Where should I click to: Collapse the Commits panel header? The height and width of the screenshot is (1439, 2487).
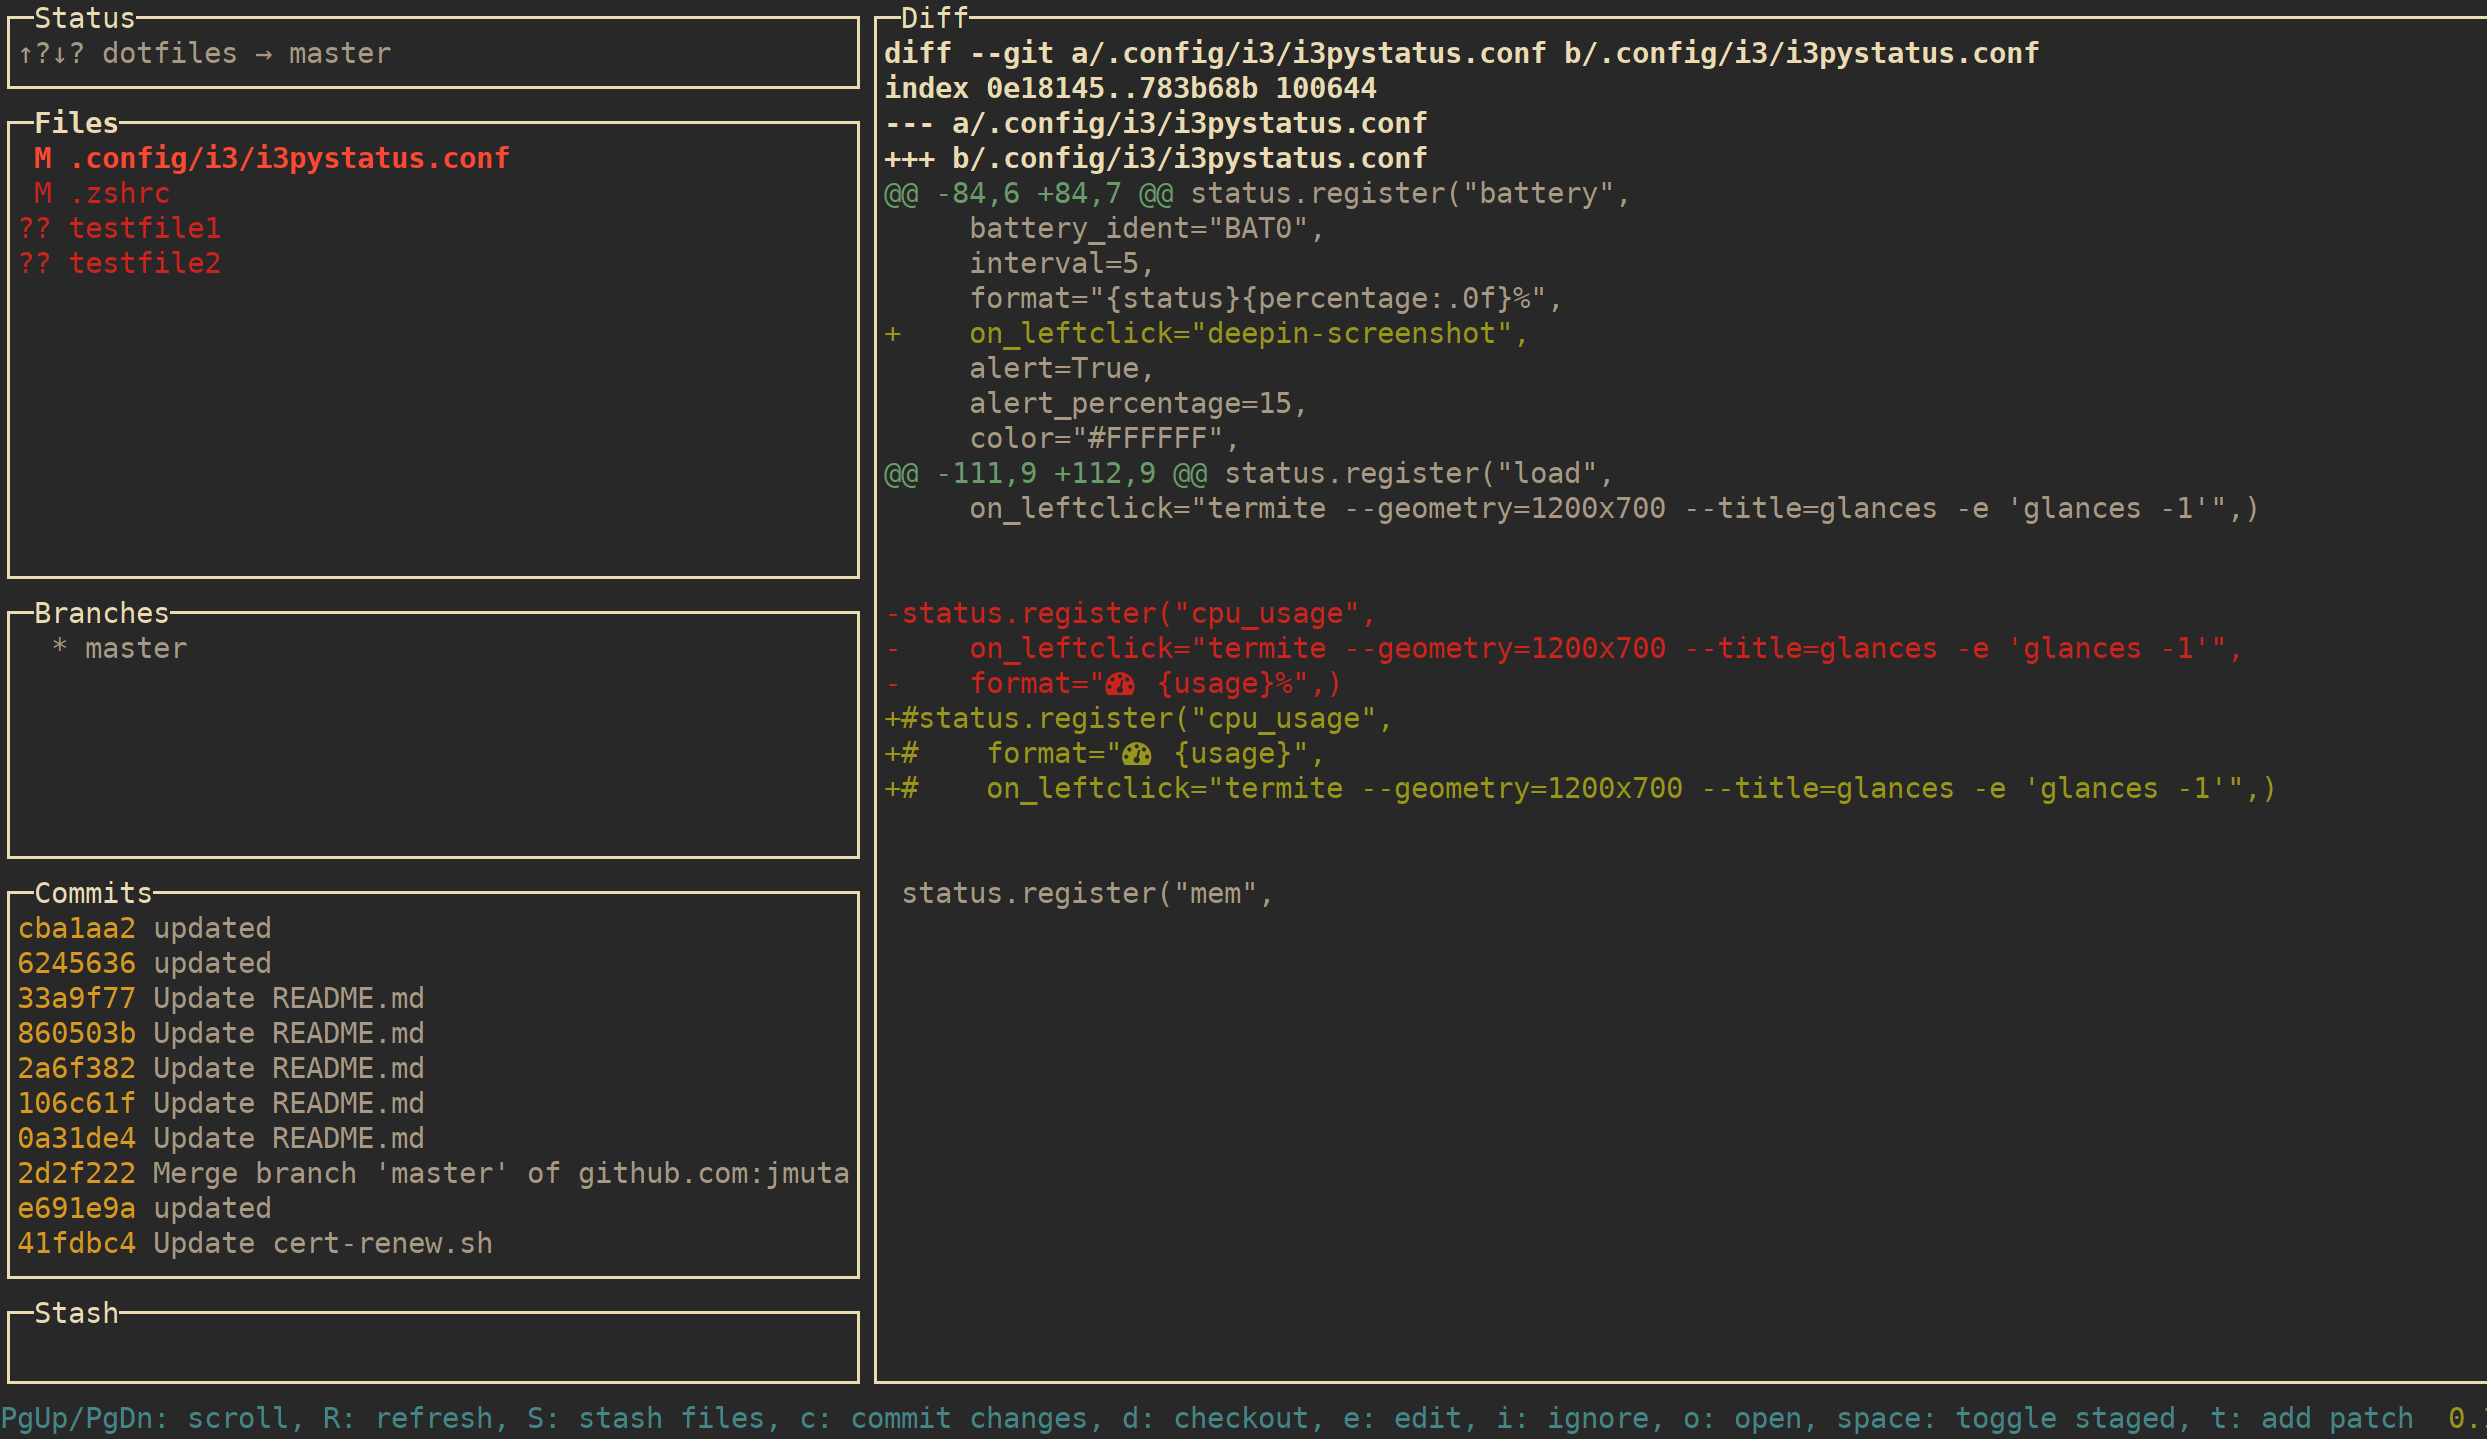coord(92,892)
